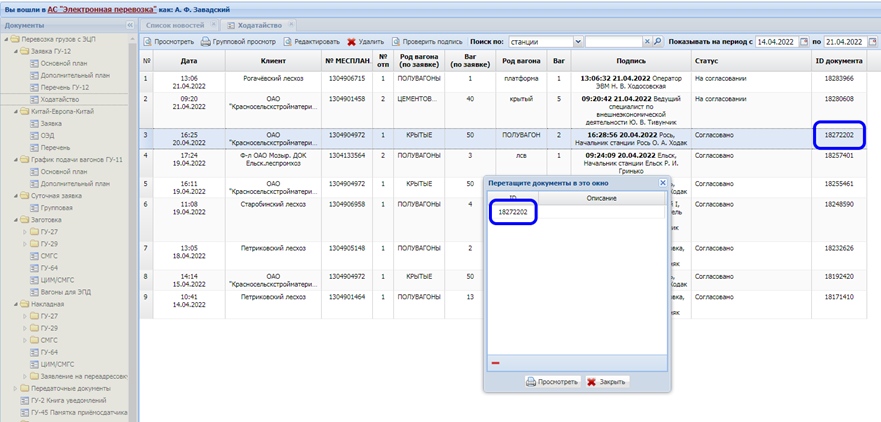Viewport: 881px width, 422px height.
Task: Click document ID 18171410
Action: [839, 296]
